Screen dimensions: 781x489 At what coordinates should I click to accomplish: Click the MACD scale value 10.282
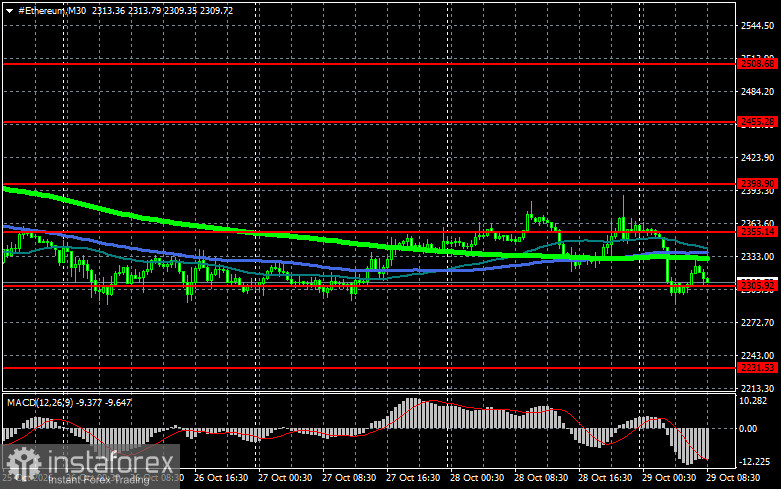coord(753,401)
